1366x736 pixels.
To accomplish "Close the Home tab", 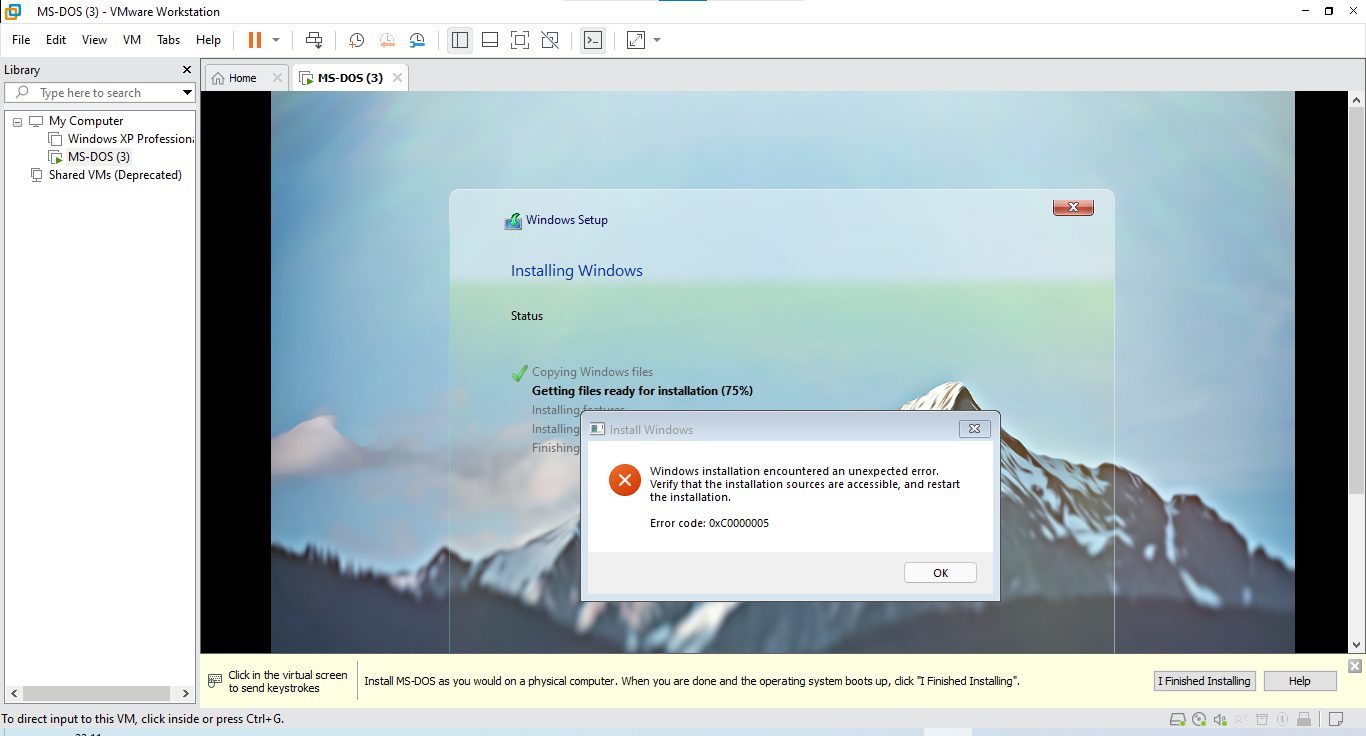I will coord(277,78).
